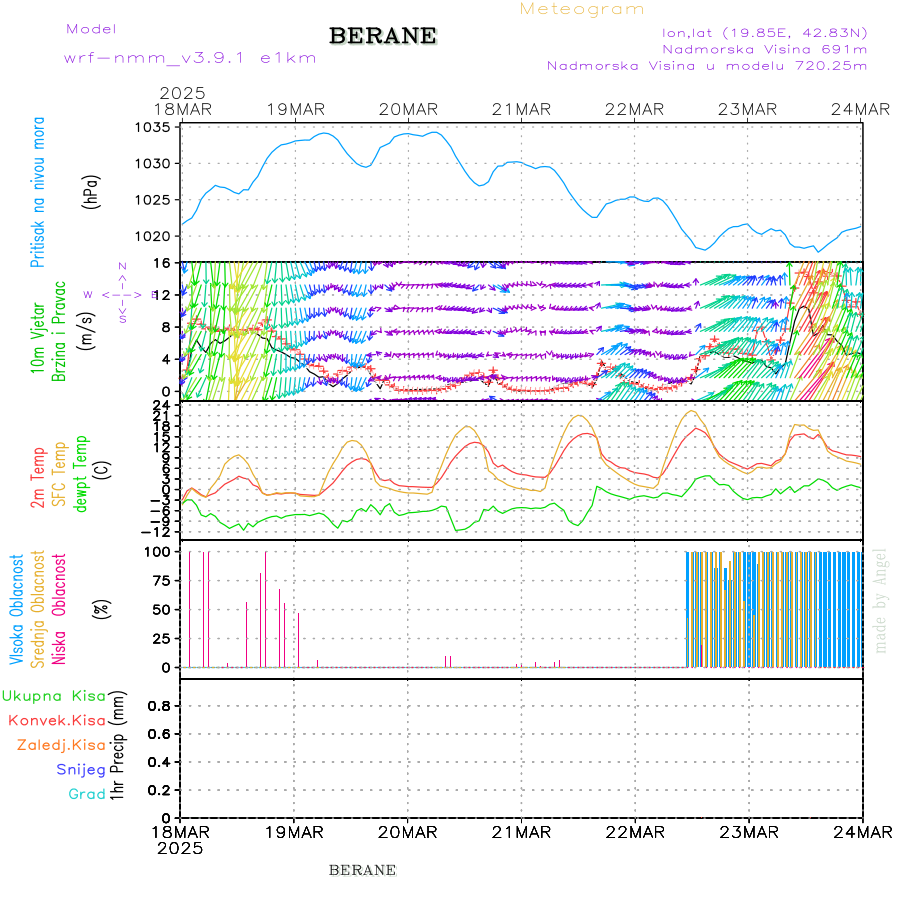Click the red '2m Temp' legend label
Image resolution: width=900 pixels, height=900 pixels.
point(37,478)
